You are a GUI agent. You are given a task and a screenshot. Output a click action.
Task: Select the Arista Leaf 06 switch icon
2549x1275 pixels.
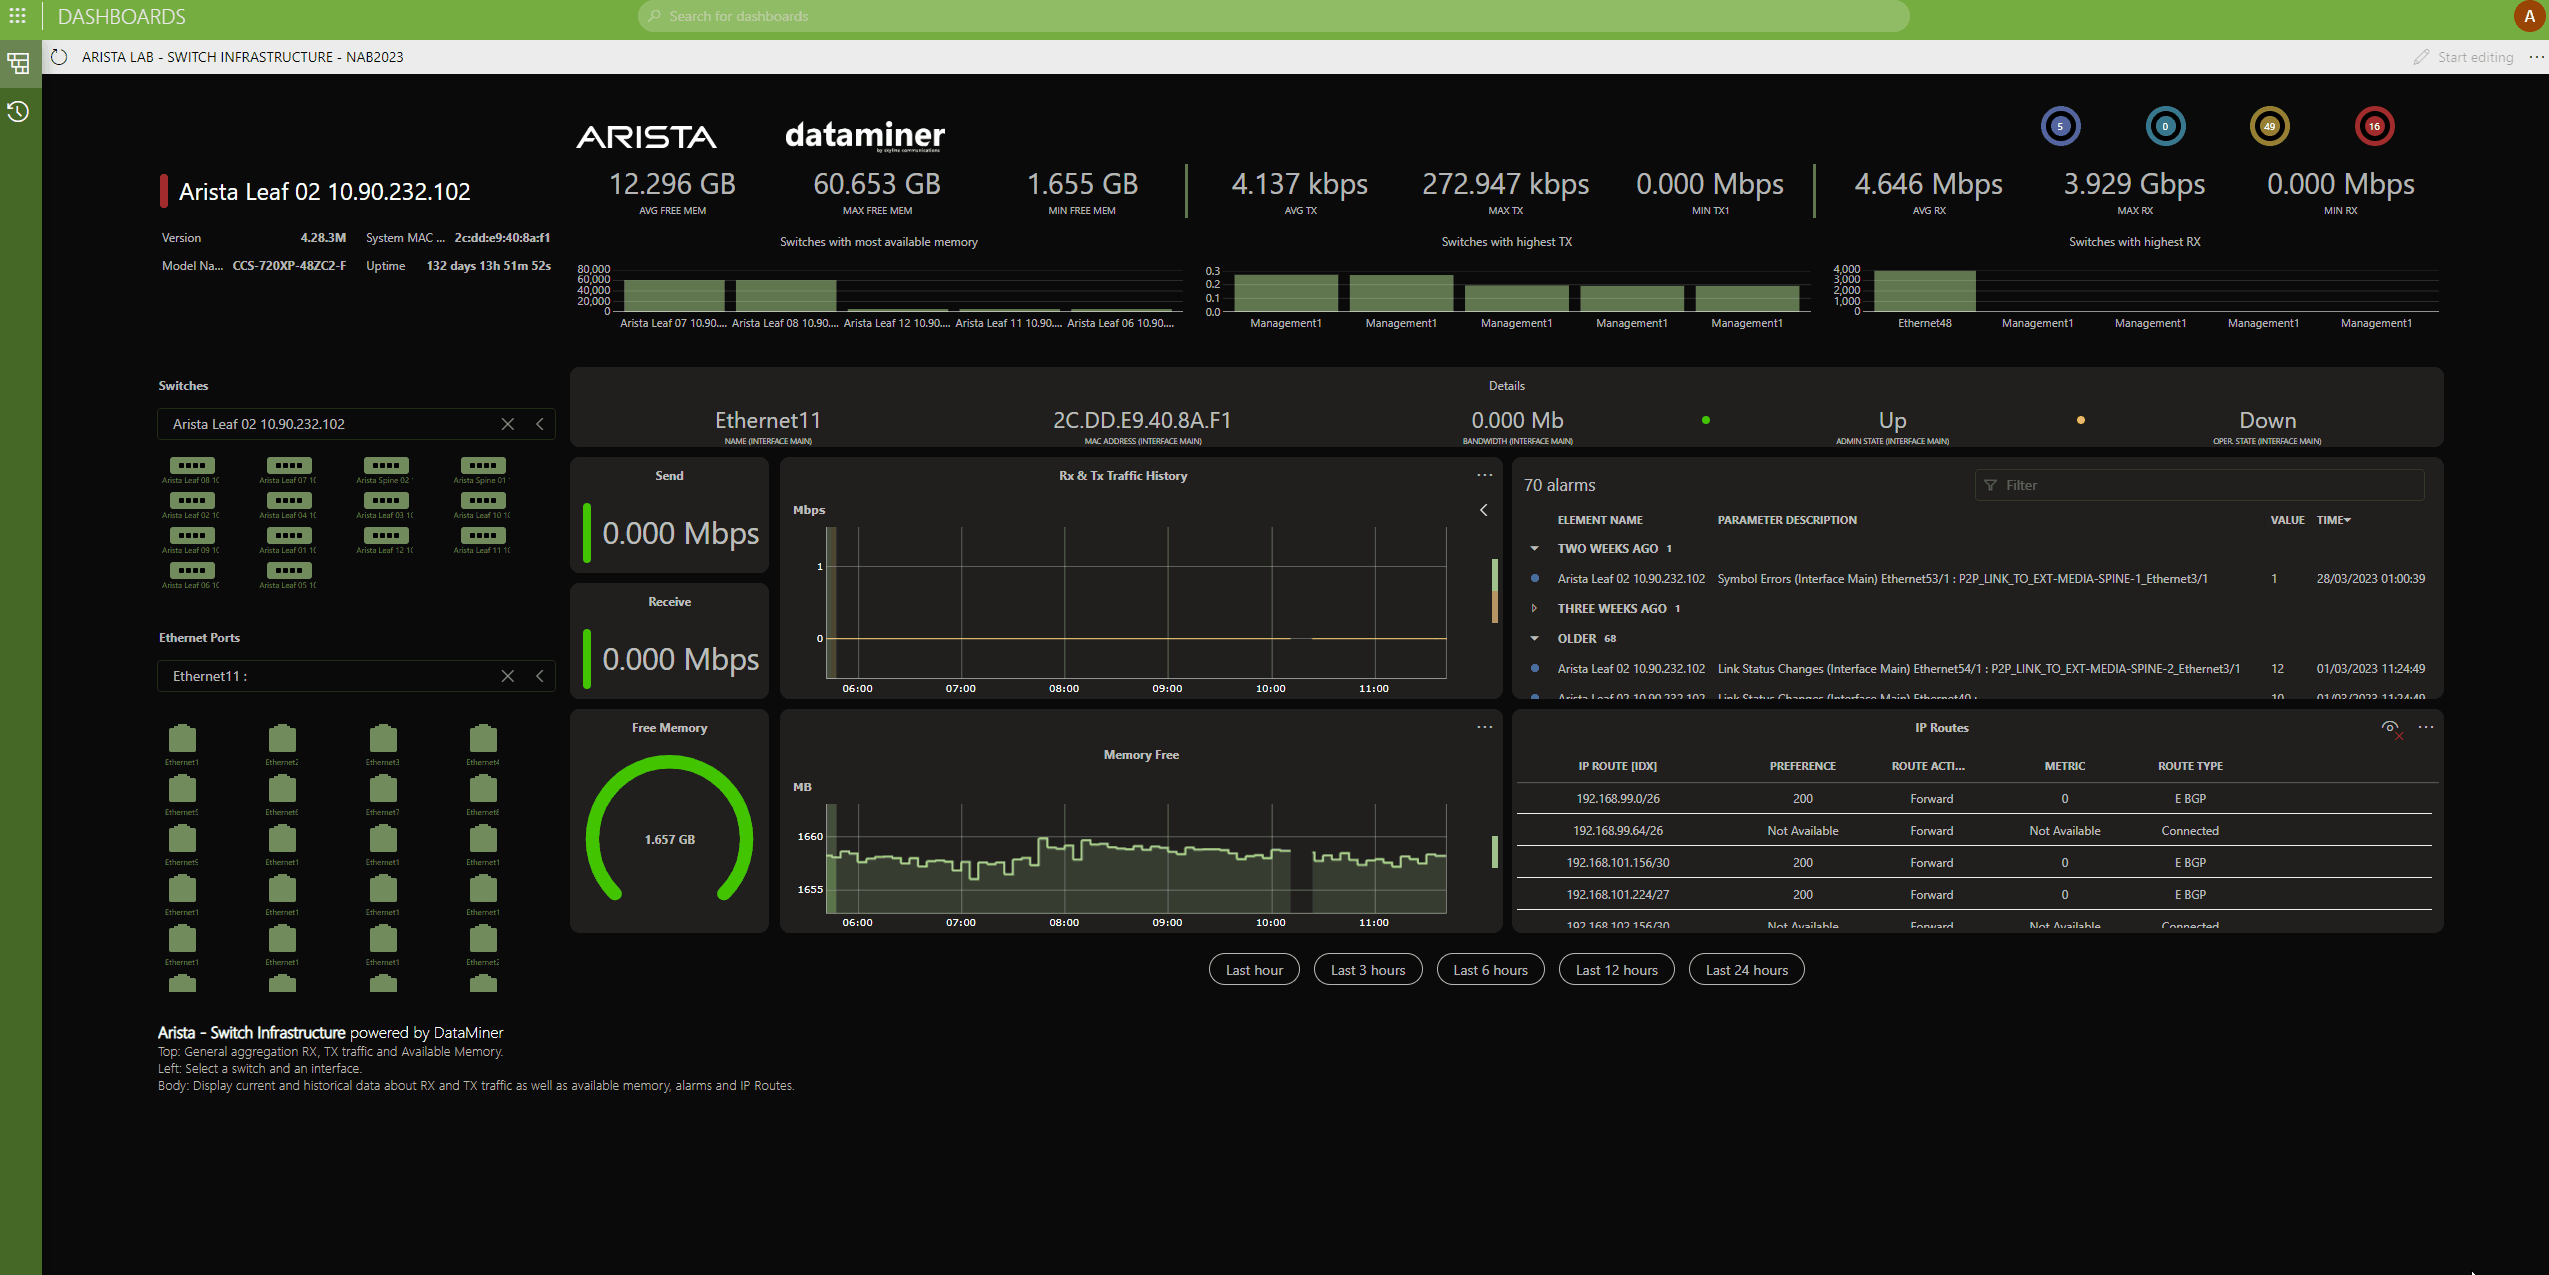(191, 570)
